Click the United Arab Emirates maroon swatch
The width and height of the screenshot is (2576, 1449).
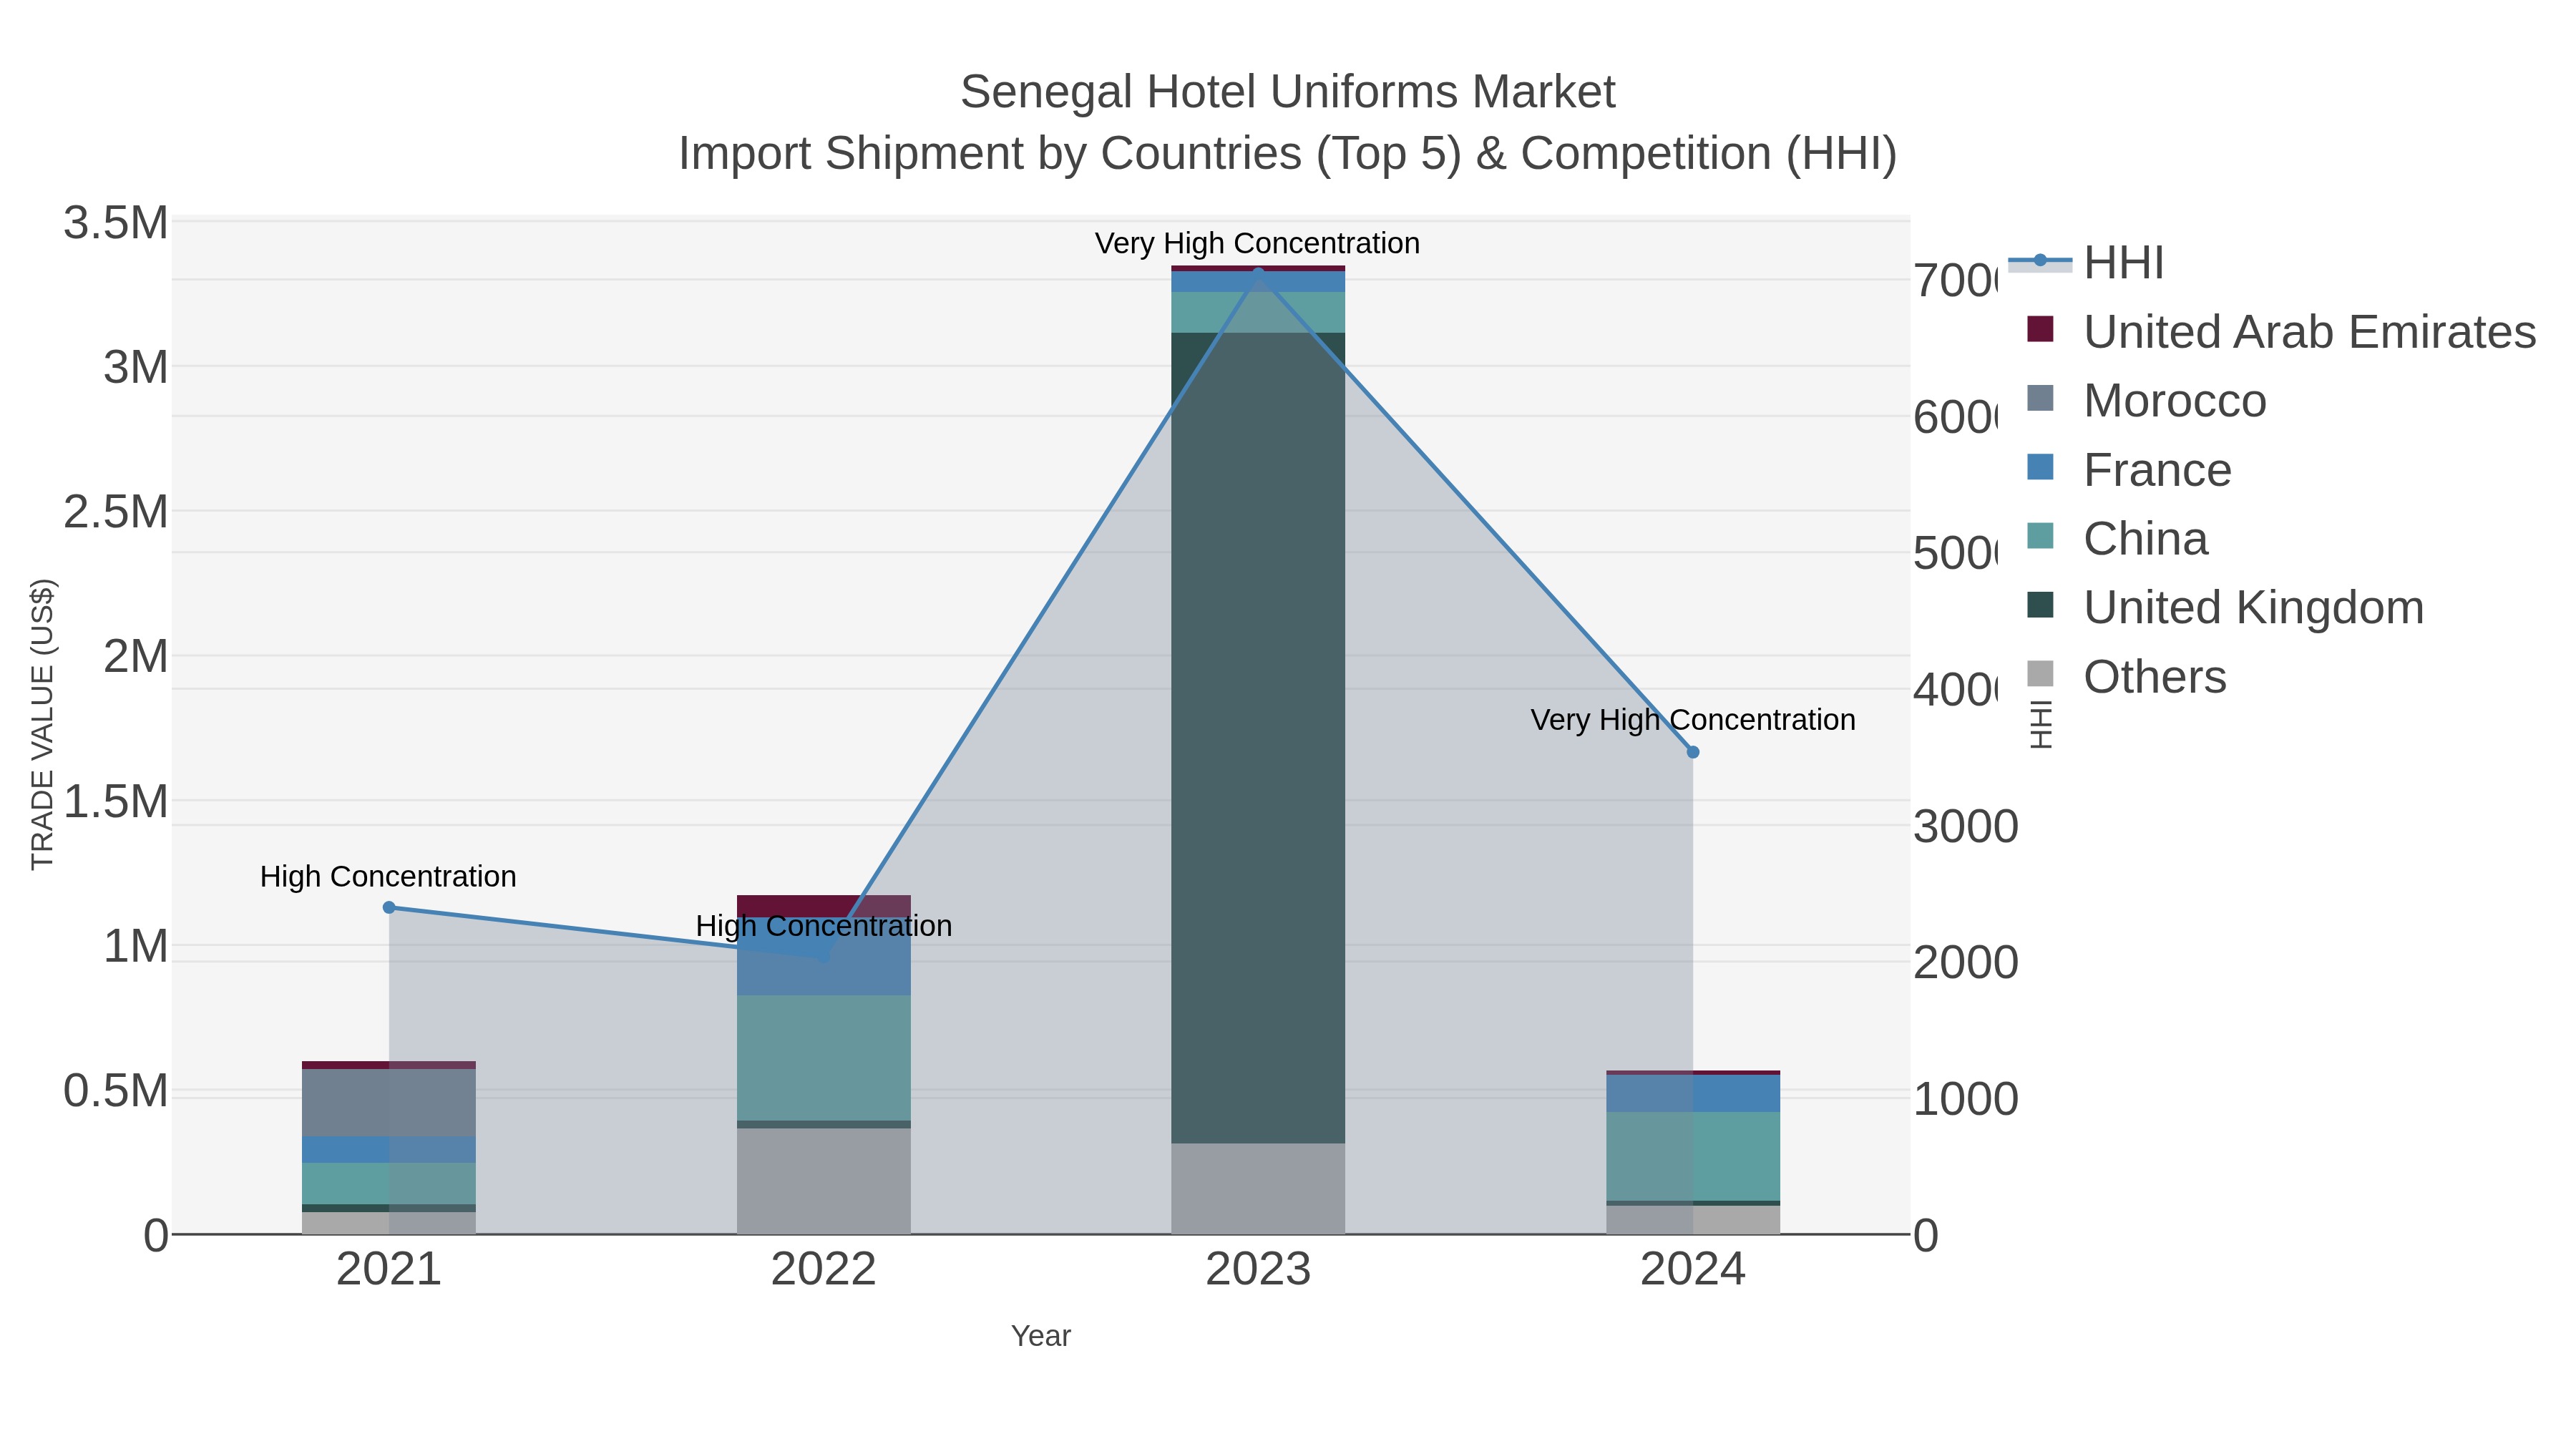(x=2040, y=329)
